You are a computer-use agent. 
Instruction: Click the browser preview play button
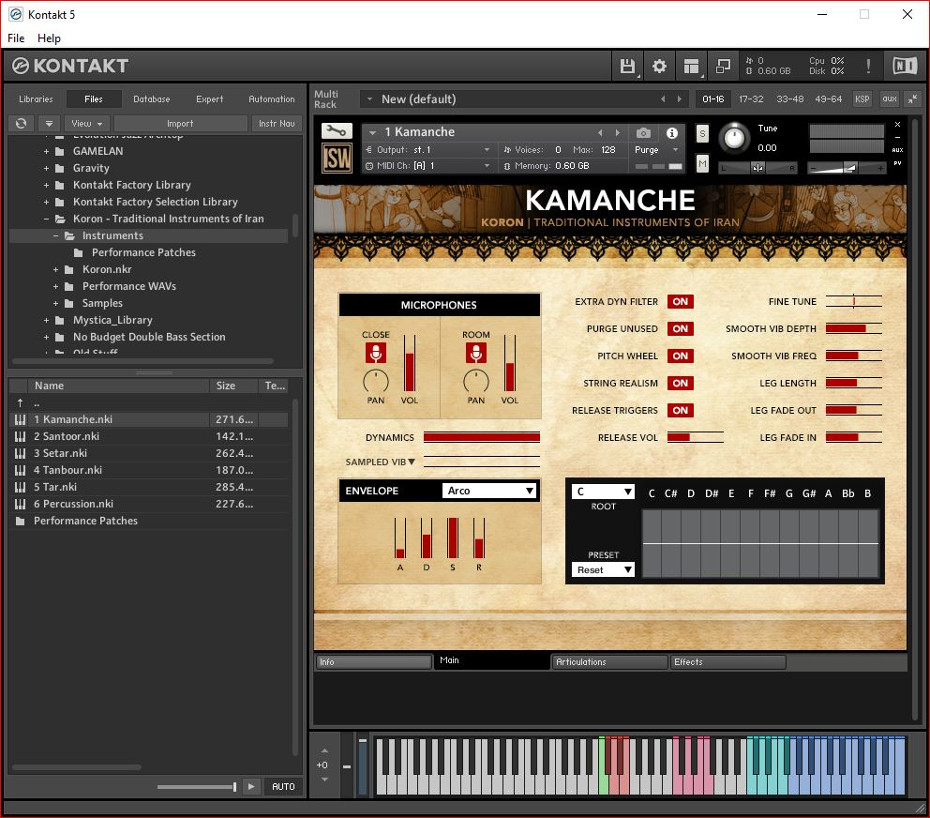[251, 787]
